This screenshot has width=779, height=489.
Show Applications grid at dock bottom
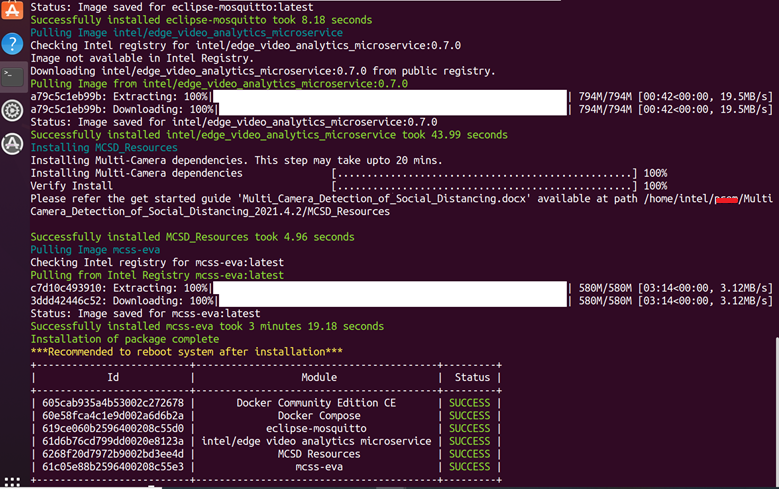coord(12,482)
